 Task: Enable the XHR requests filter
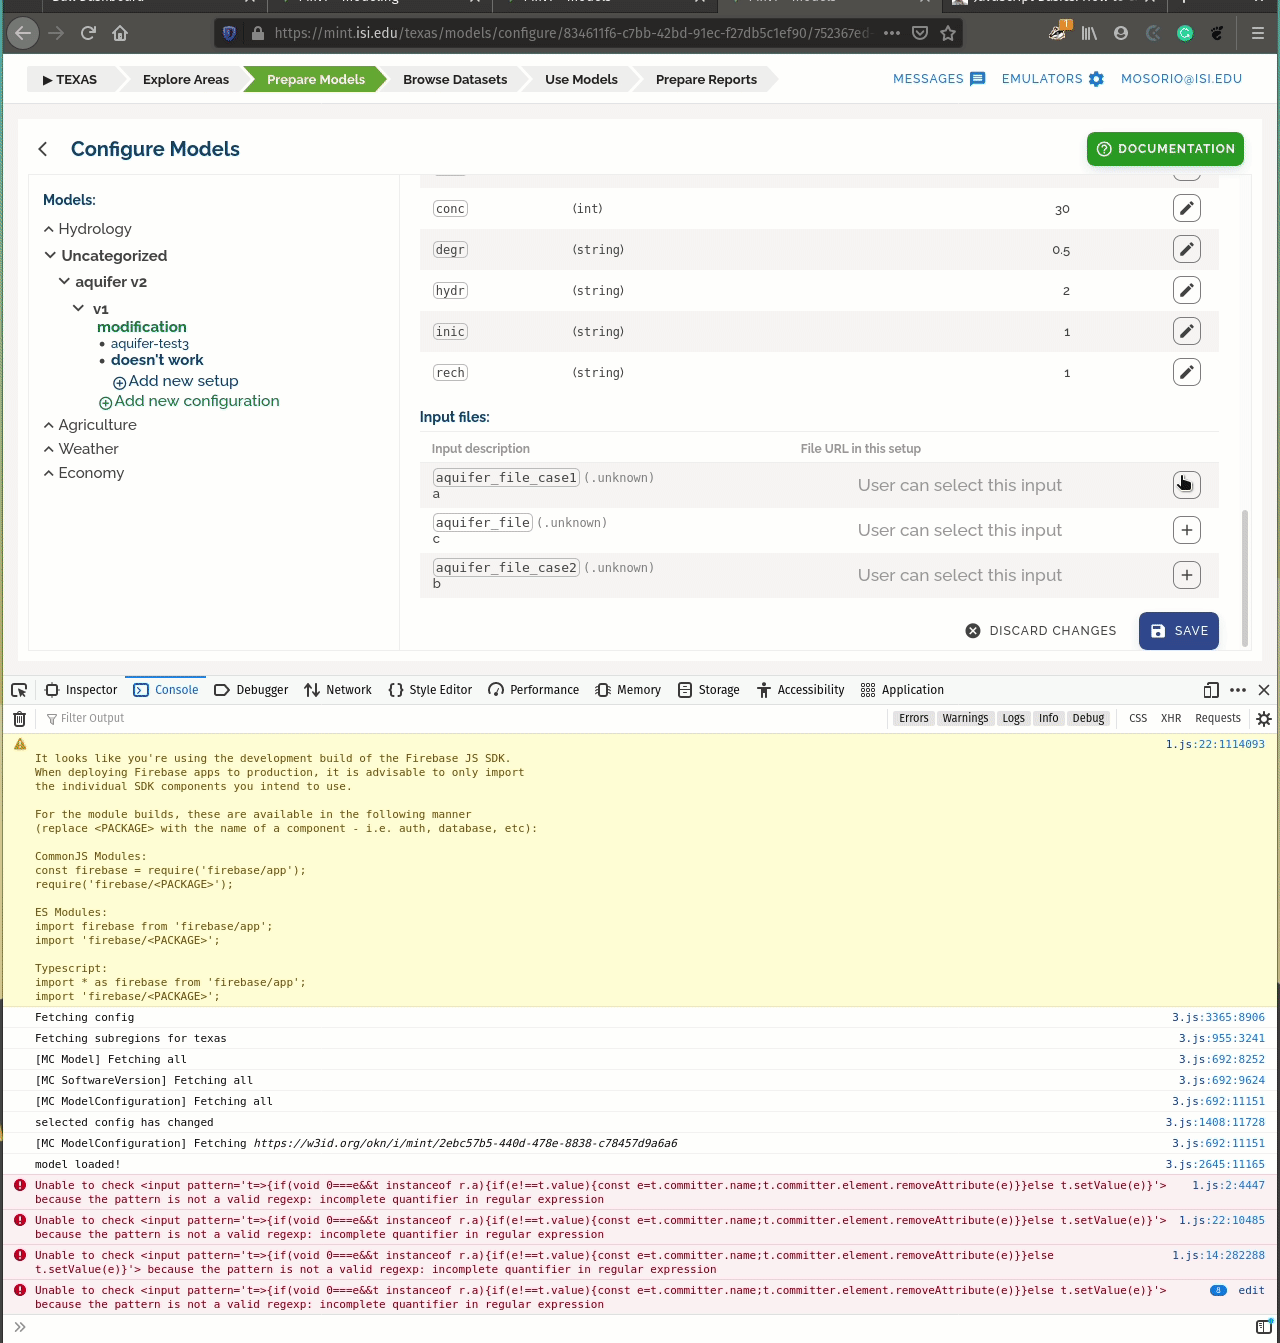tap(1170, 718)
